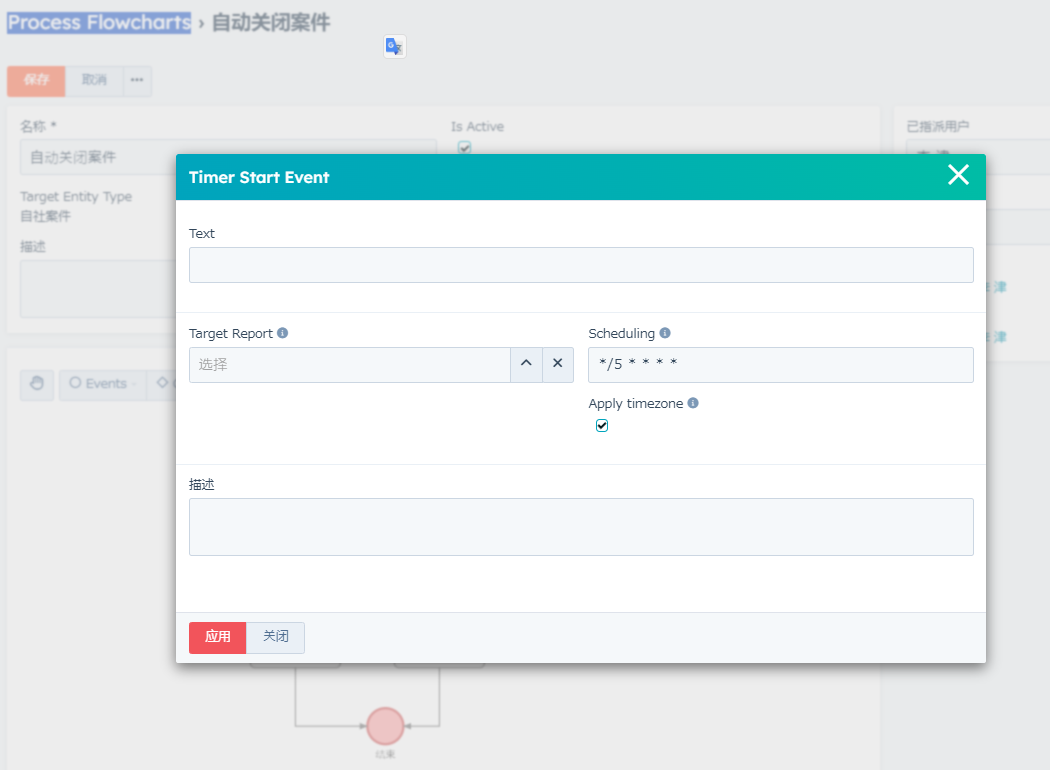Open the Target Report selection list

(526, 365)
